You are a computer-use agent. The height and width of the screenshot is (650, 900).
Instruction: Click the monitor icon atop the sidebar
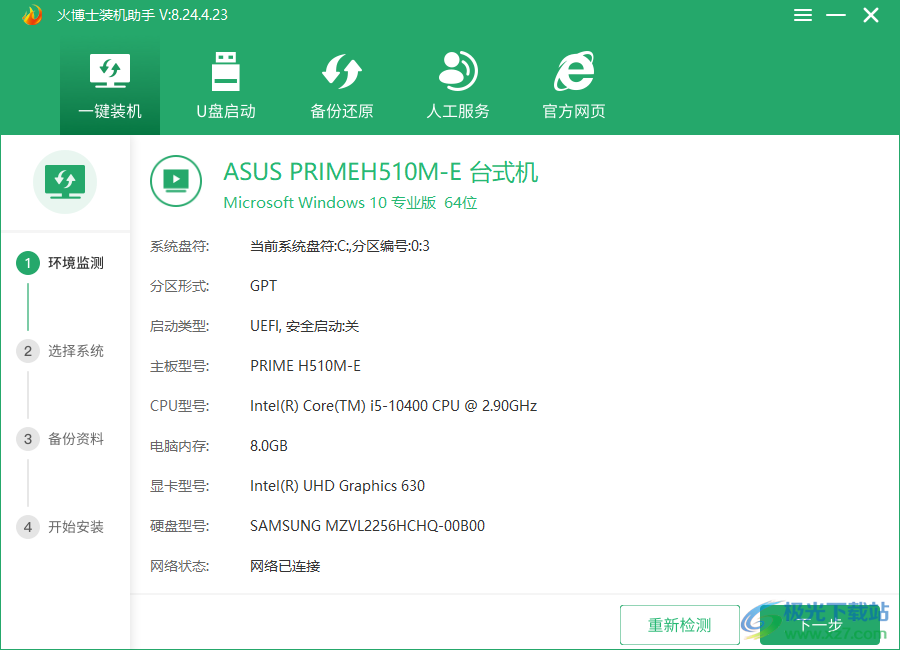tap(65, 182)
